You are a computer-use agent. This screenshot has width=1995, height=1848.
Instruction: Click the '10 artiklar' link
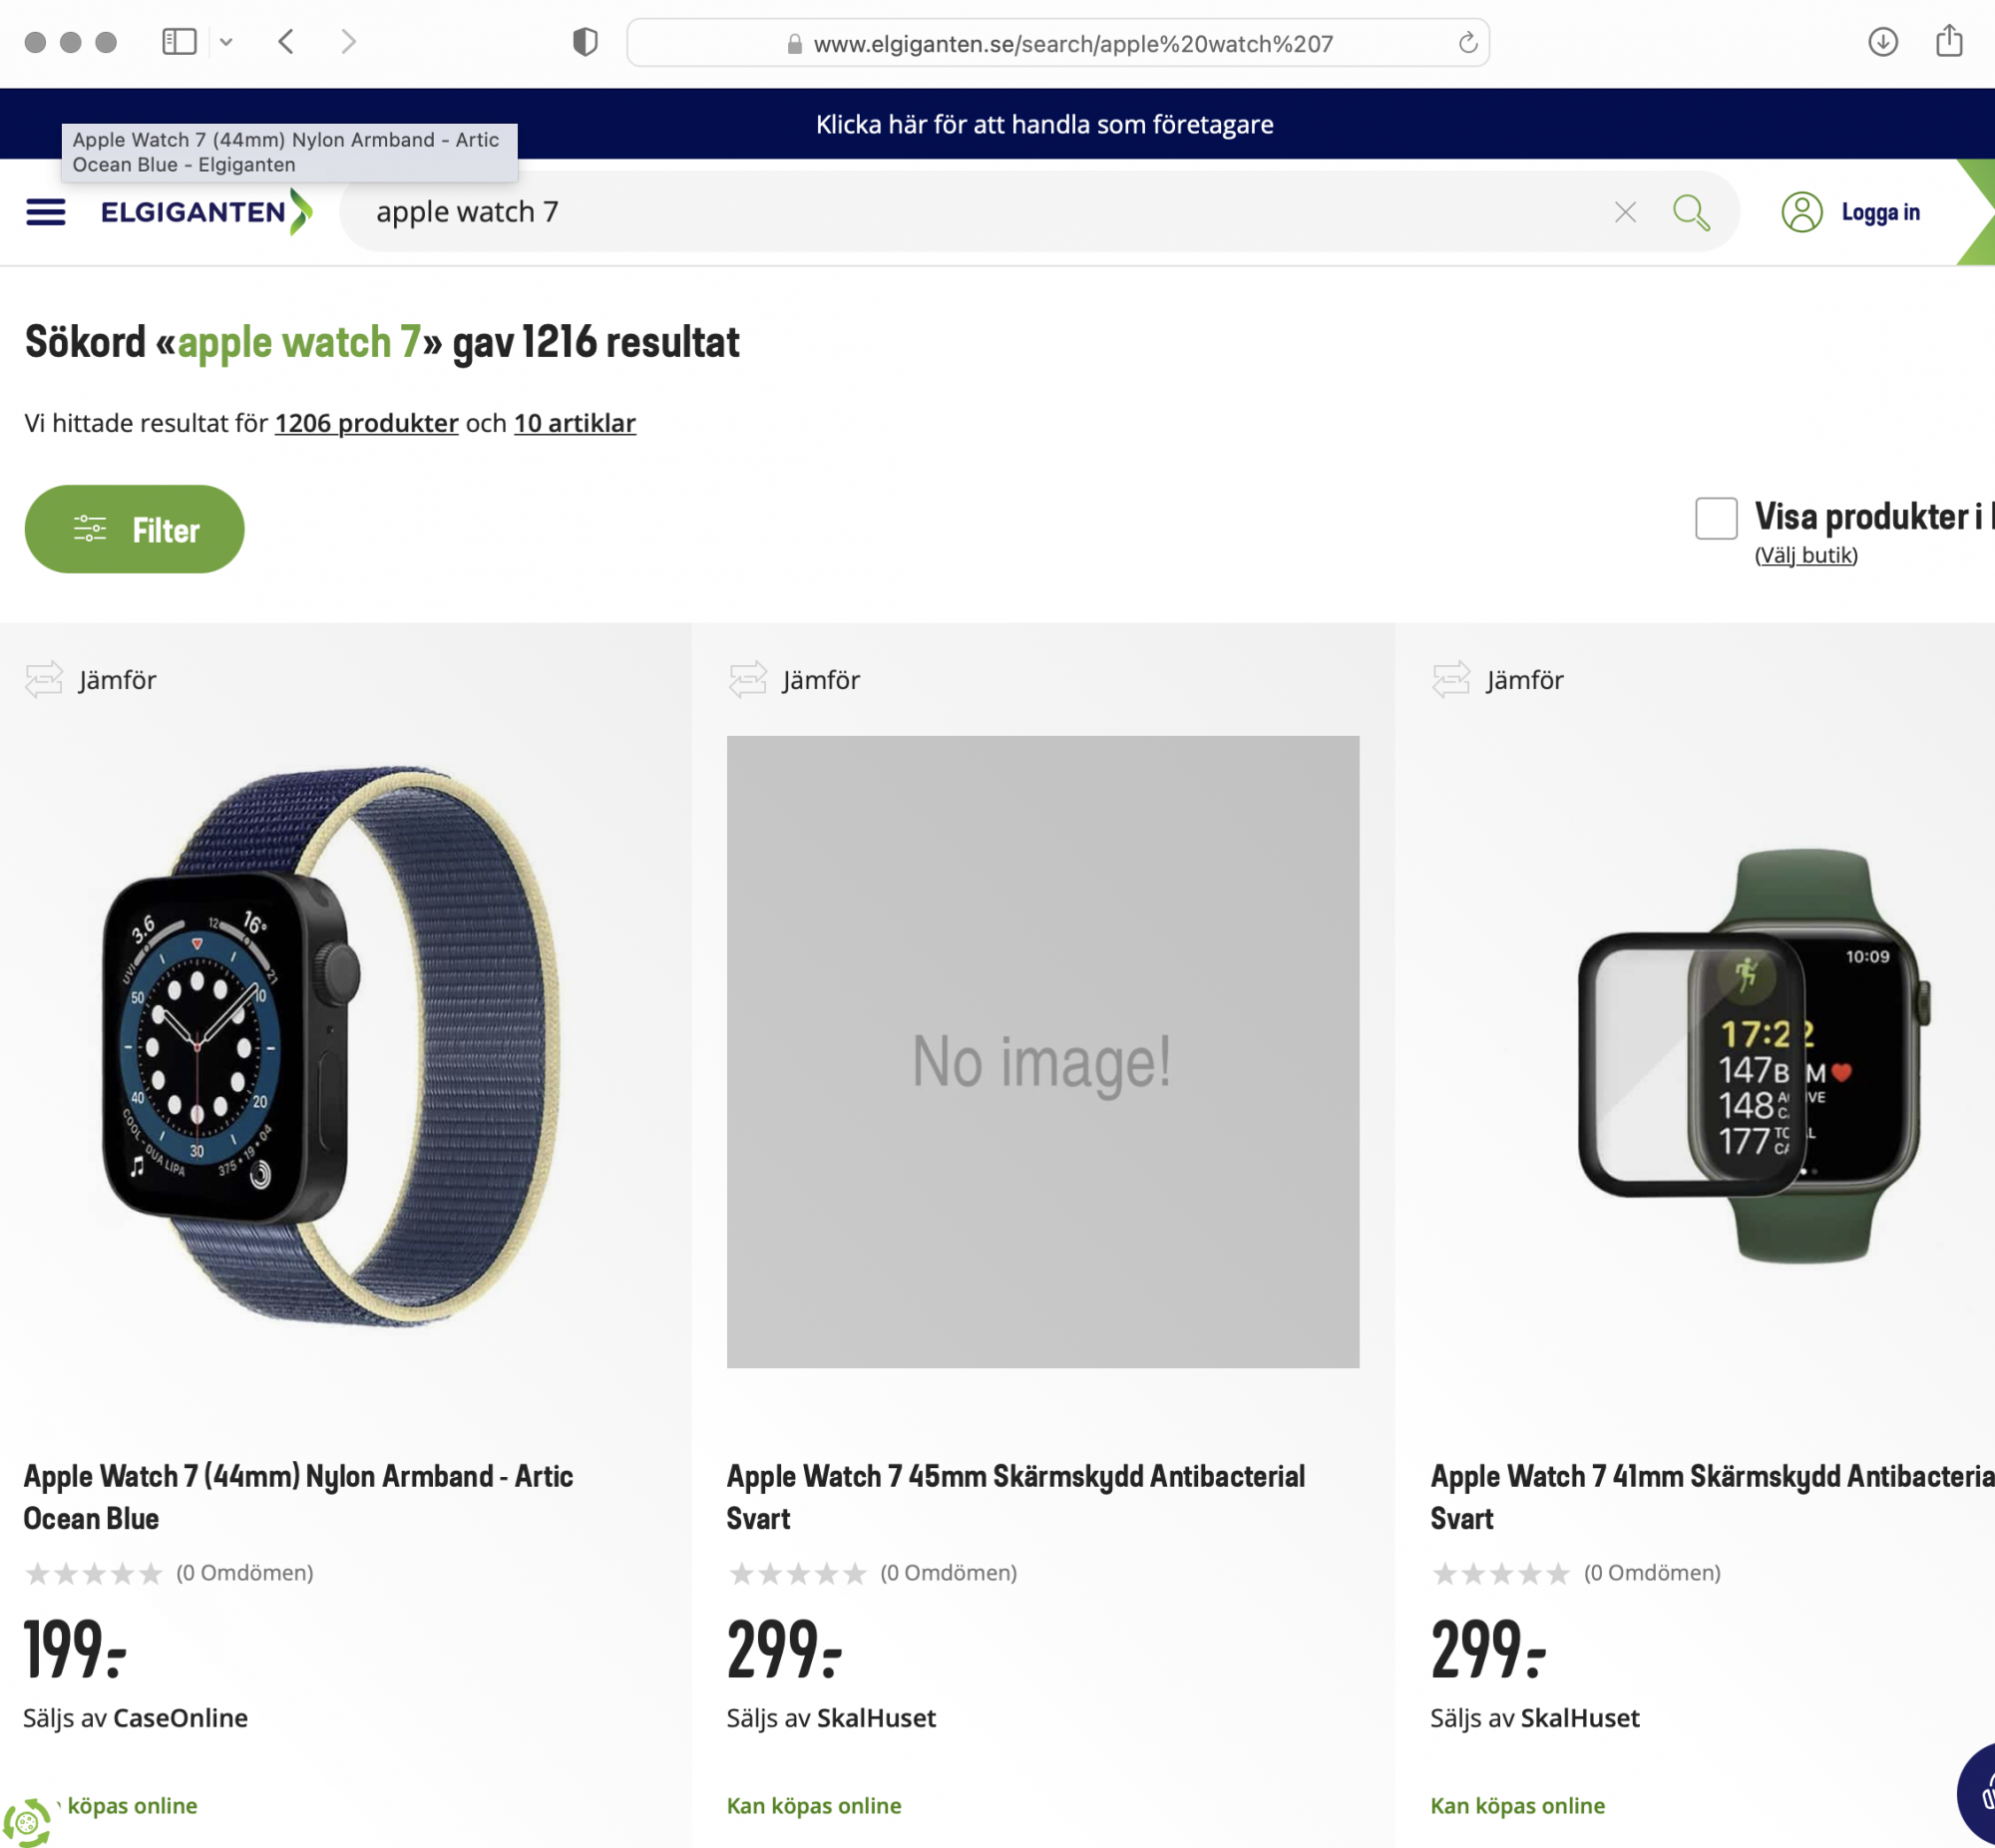pos(574,423)
